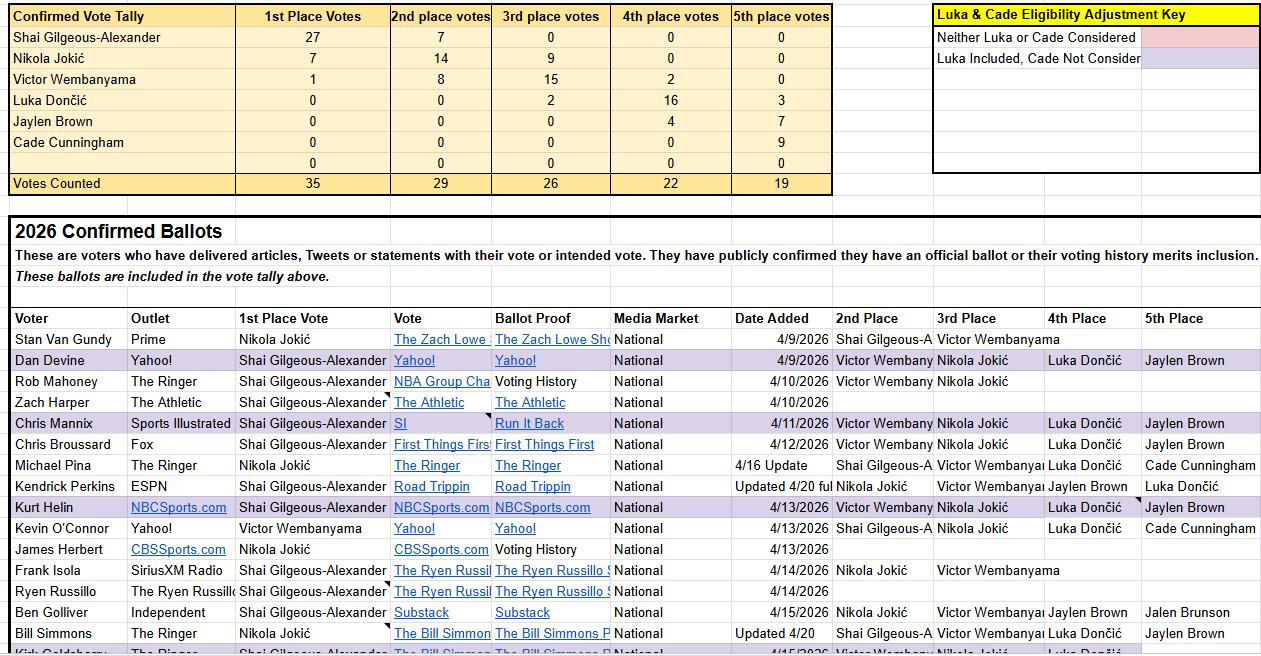Open The Zach Lowe link in Vote column

coord(440,339)
